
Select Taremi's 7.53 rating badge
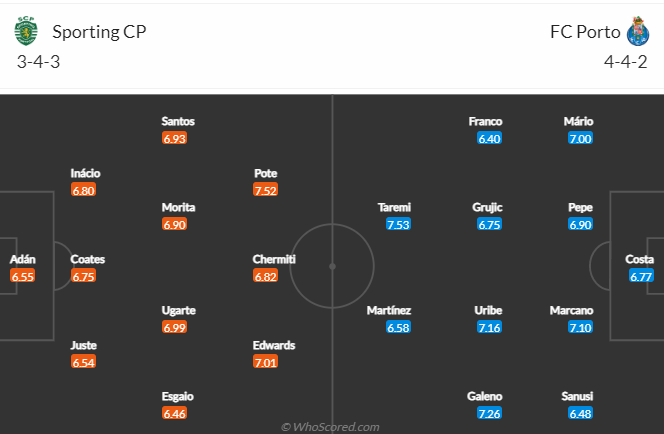coord(398,224)
